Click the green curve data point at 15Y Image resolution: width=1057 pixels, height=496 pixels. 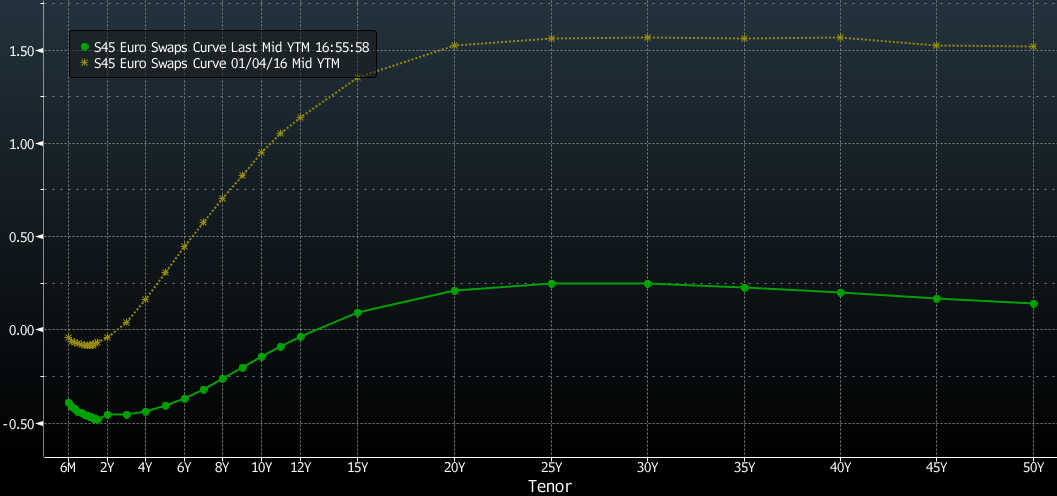click(358, 313)
